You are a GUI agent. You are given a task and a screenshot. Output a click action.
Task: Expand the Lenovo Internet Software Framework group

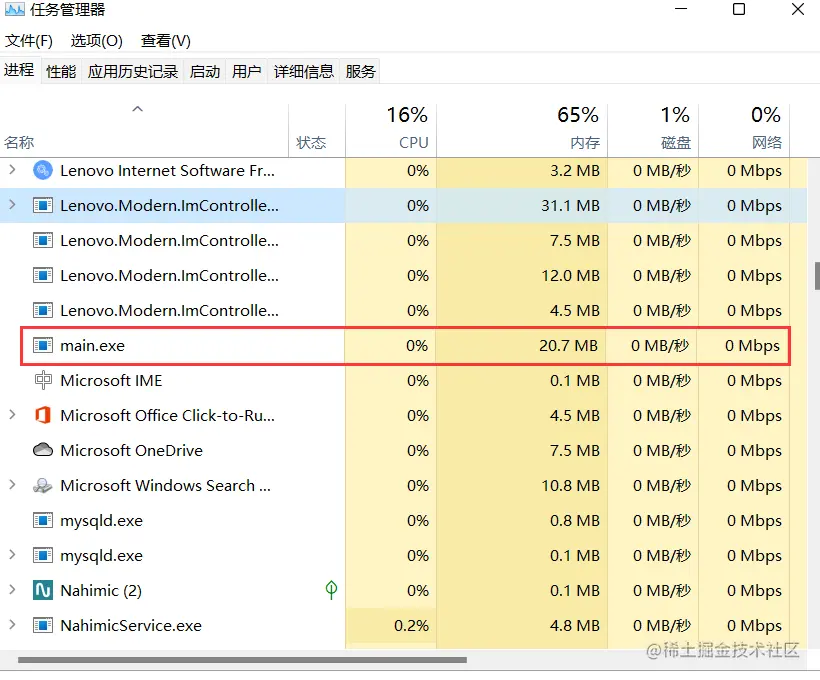pyautogui.click(x=13, y=169)
